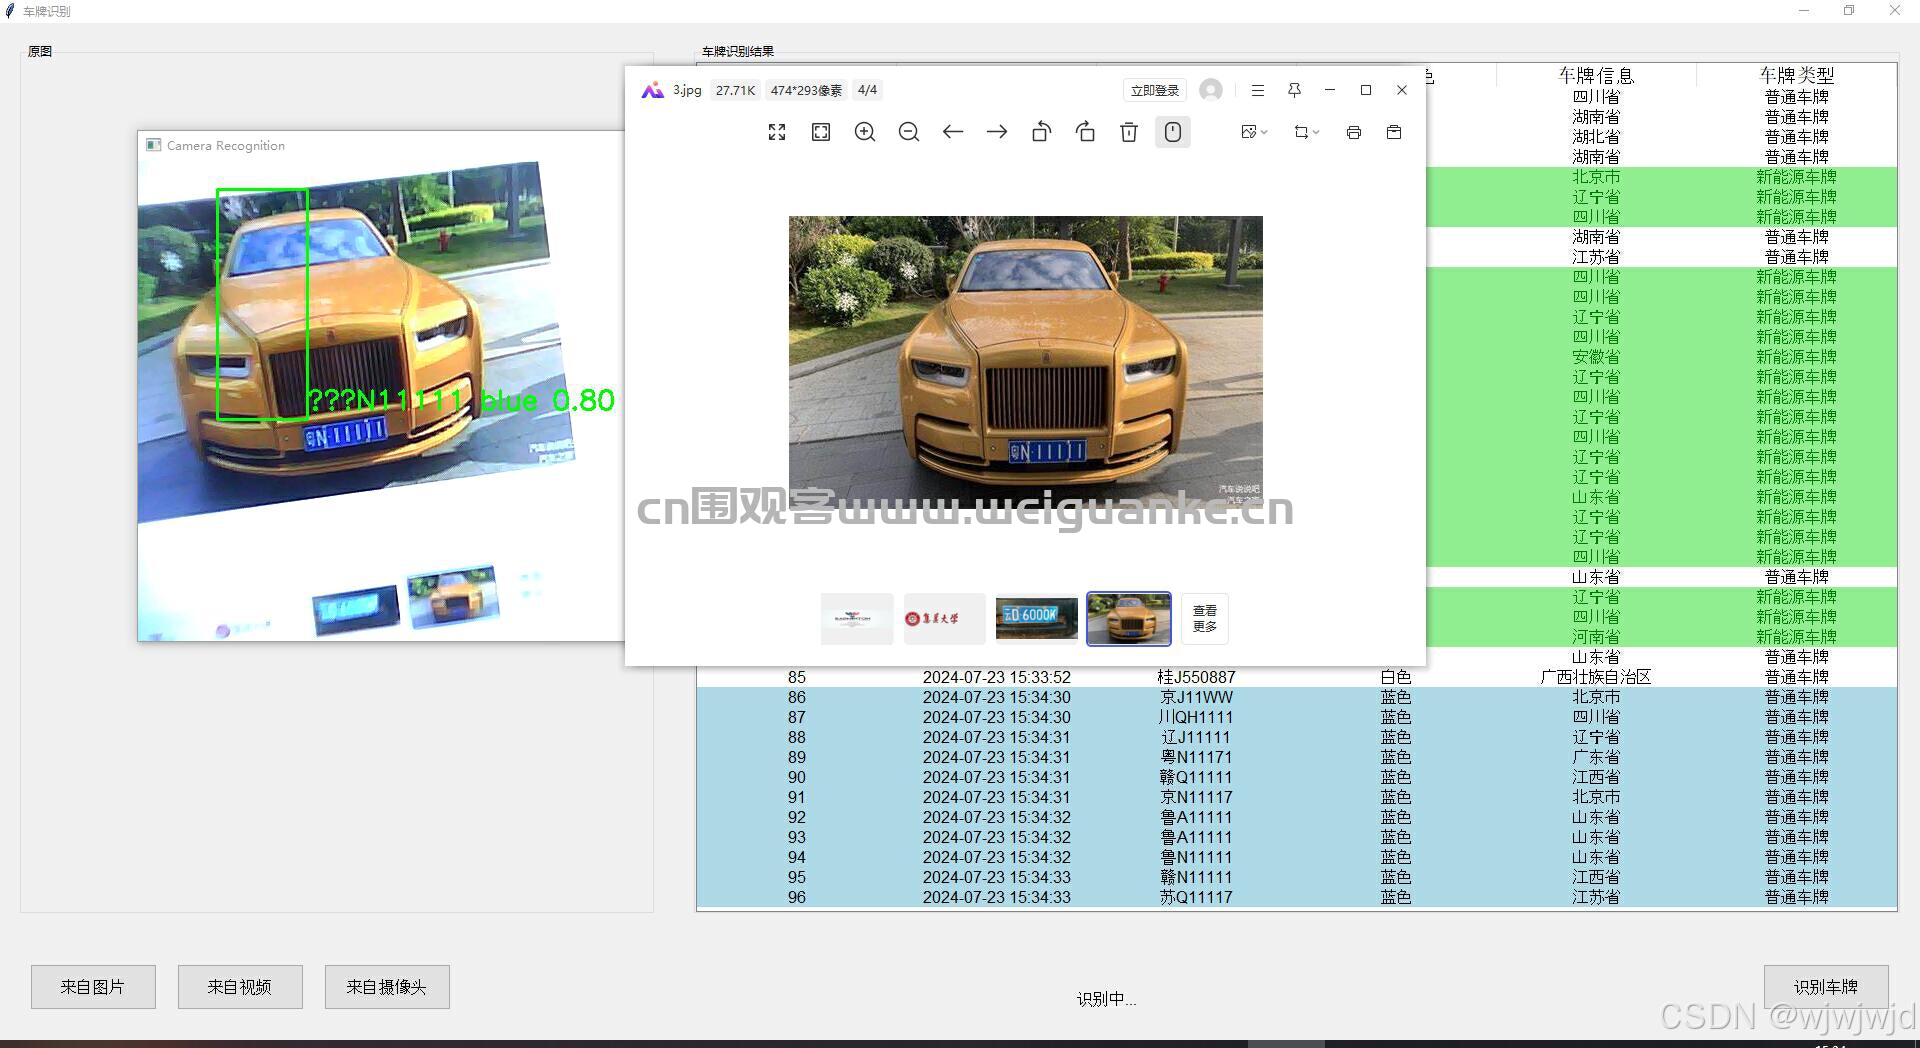Select plate 辽J11111 in row 88

[1197, 737]
